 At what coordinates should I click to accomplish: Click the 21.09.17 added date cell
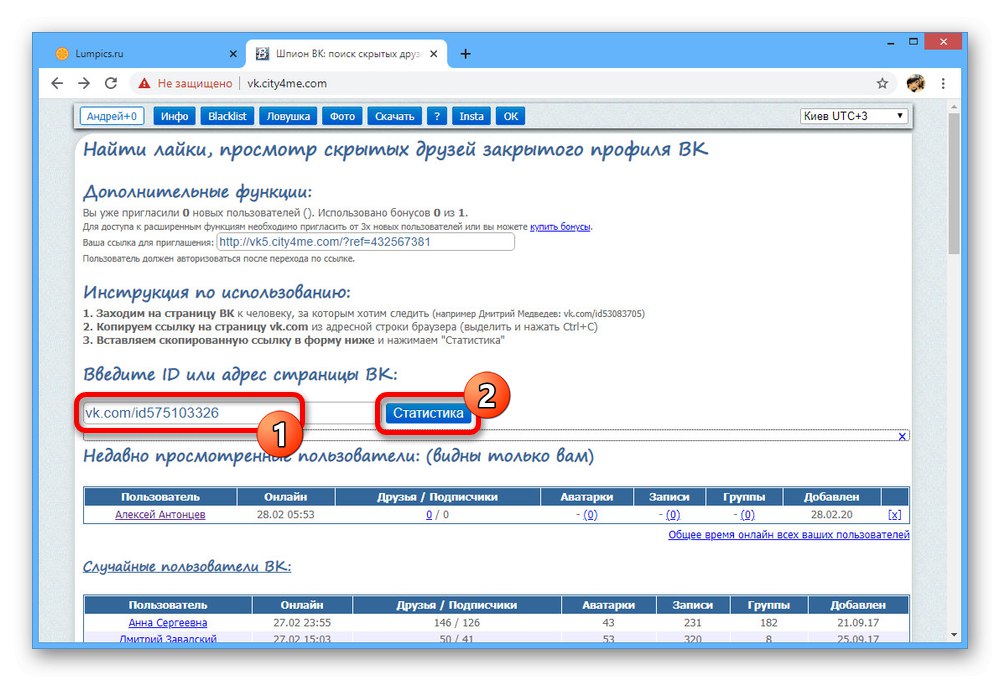pos(858,622)
